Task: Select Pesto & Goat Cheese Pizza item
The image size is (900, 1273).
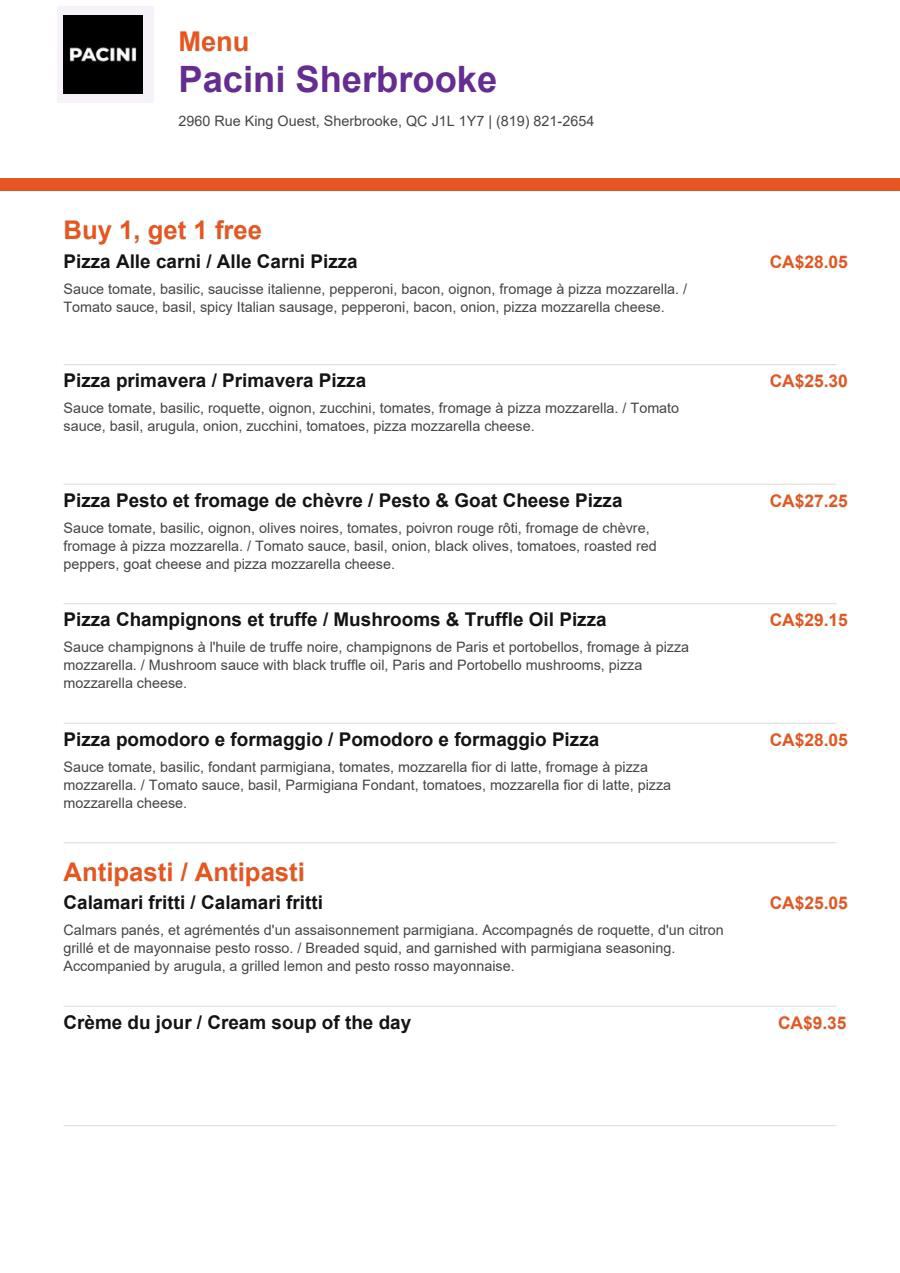Action: pyautogui.click(x=342, y=500)
